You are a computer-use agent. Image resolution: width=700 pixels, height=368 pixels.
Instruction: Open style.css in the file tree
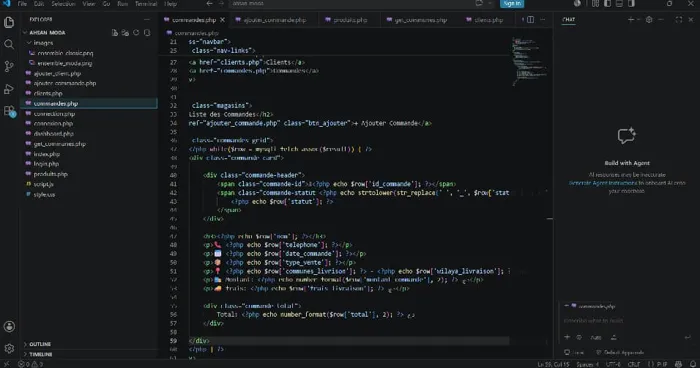[44, 195]
